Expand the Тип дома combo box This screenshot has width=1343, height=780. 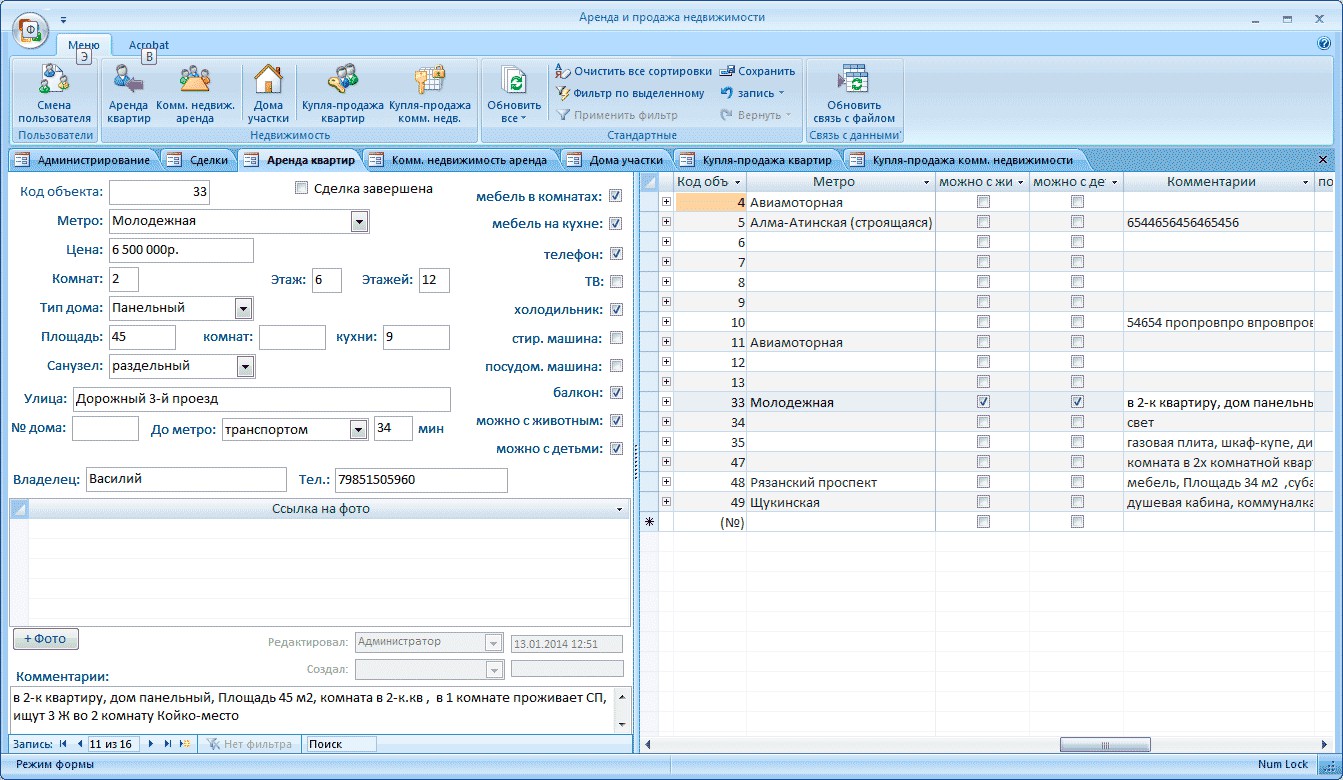(243, 308)
